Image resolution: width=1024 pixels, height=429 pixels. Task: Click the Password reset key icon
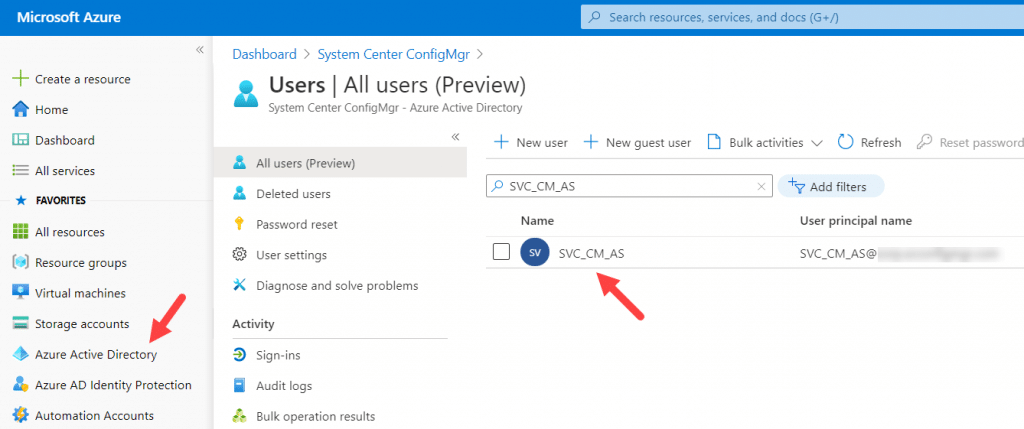(x=240, y=224)
